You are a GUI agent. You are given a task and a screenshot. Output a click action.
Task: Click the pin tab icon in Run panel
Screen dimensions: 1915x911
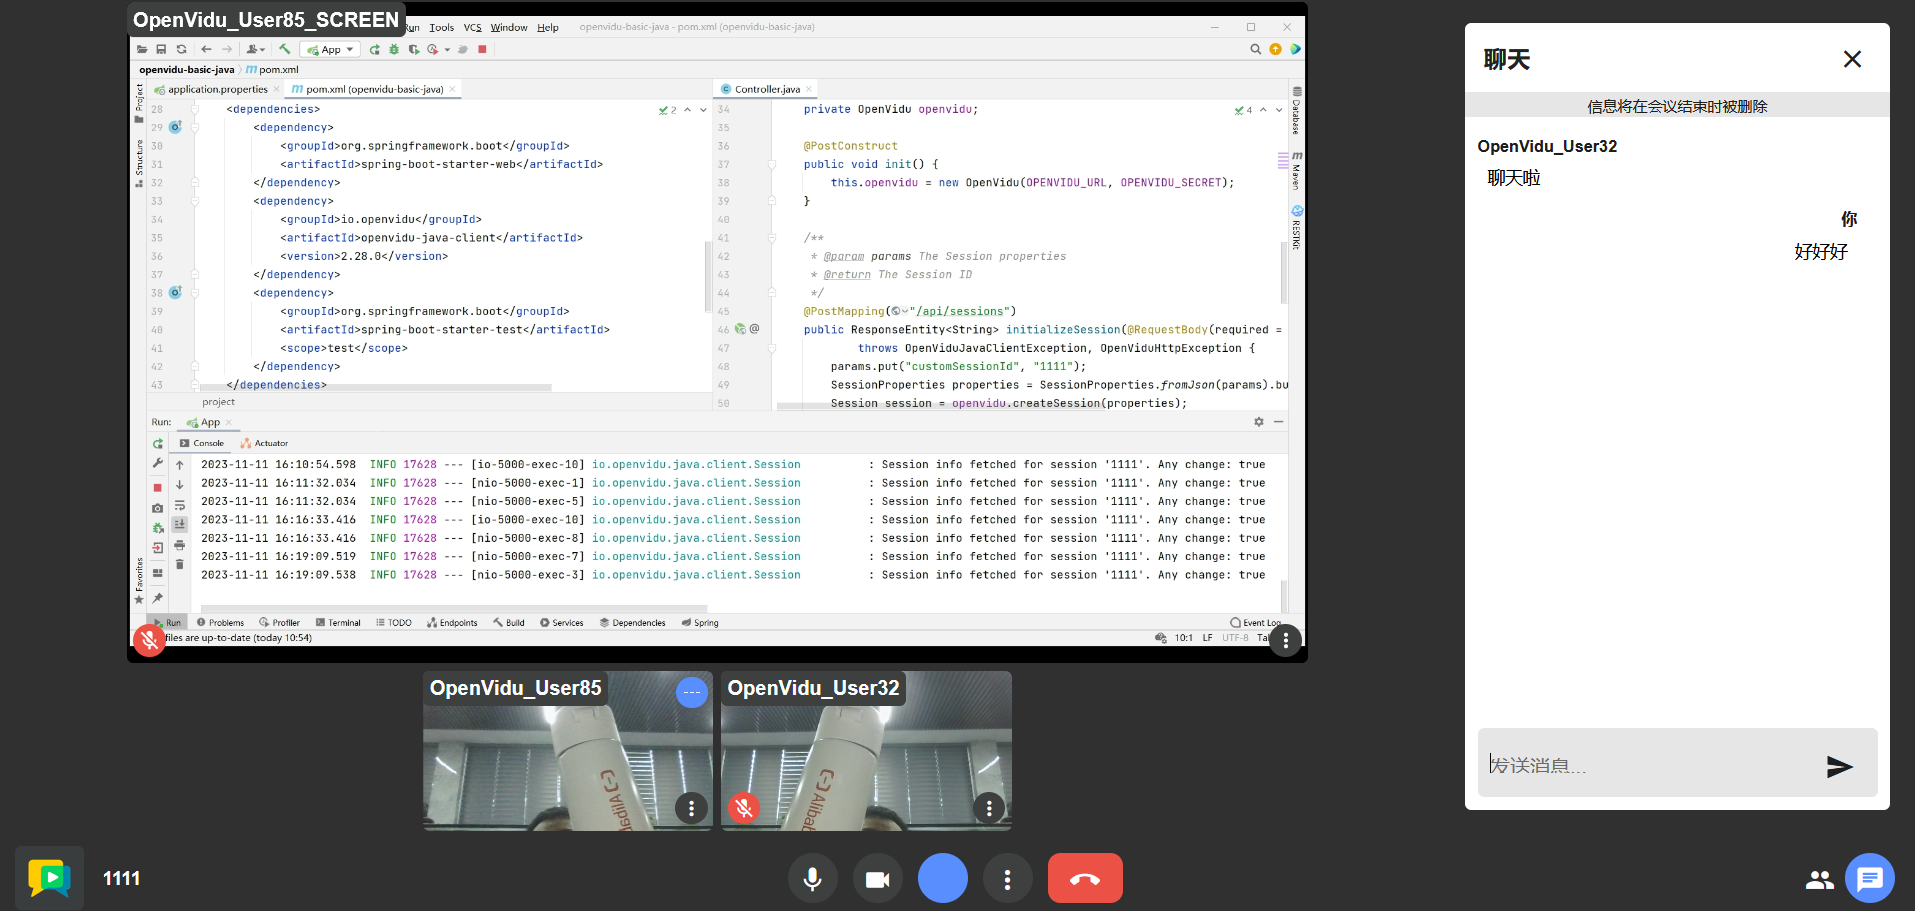click(x=158, y=598)
